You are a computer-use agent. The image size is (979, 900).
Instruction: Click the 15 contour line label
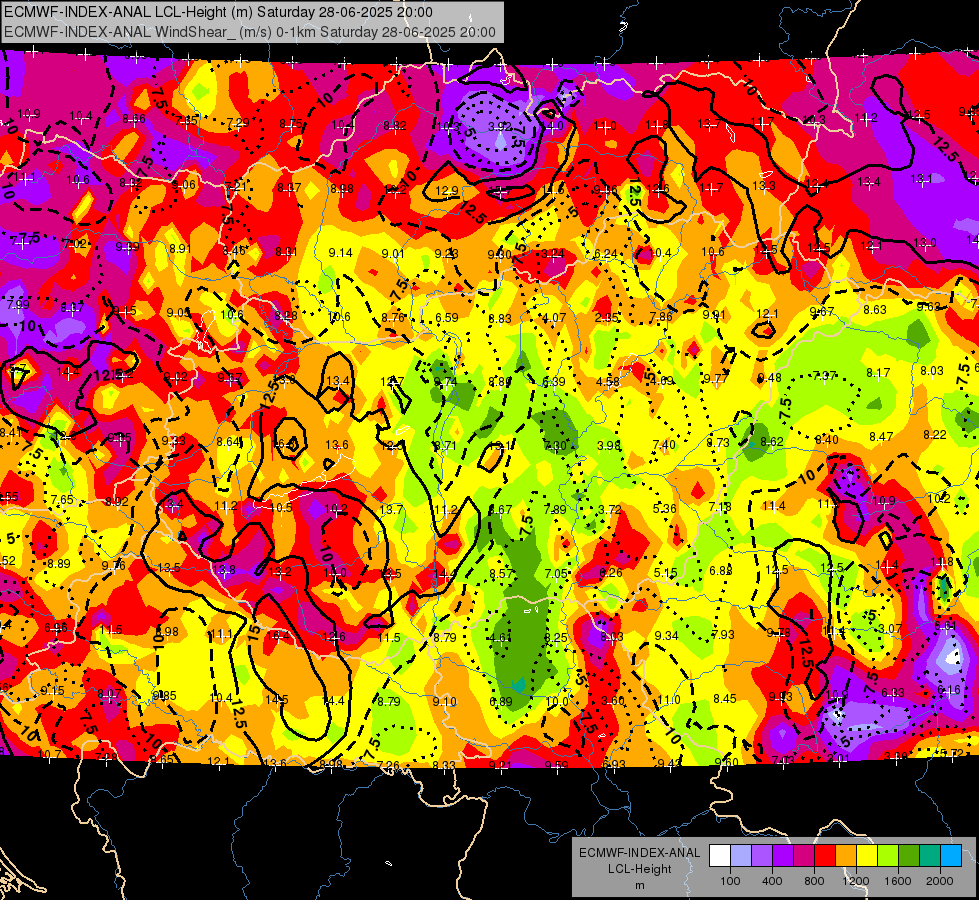click(253, 631)
